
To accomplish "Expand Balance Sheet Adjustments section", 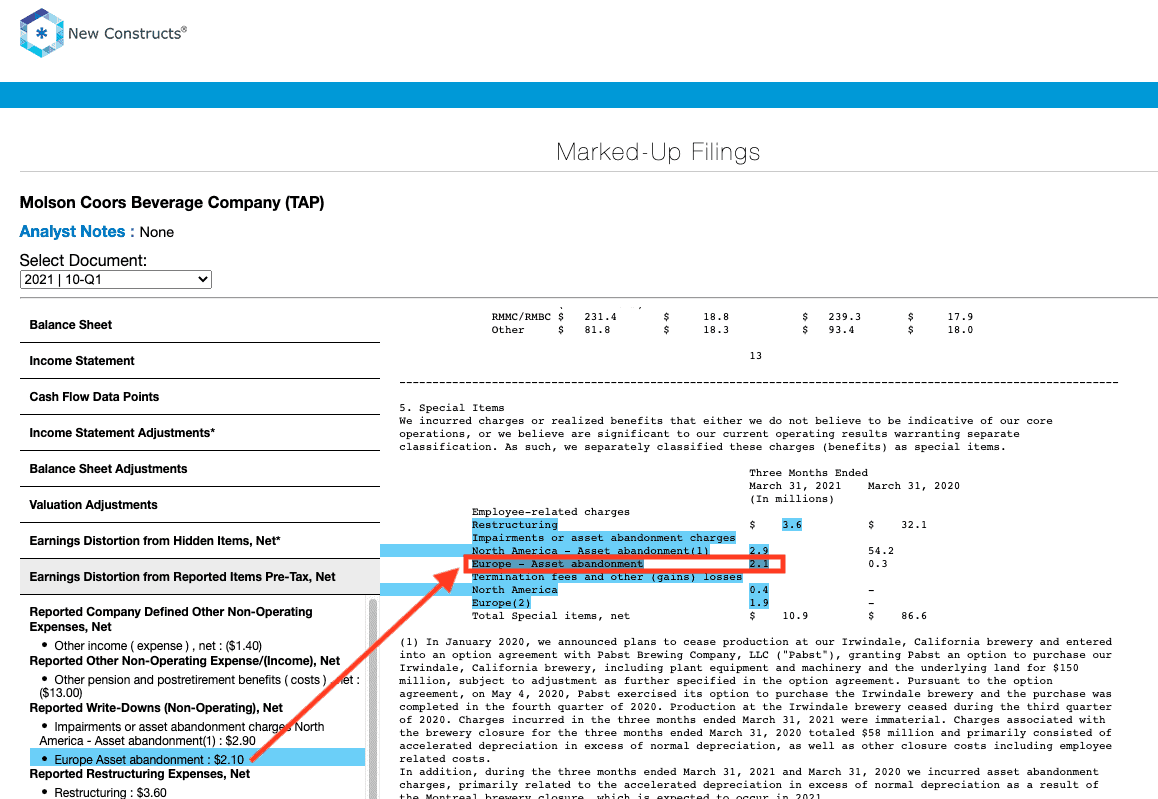I will pos(199,470).
